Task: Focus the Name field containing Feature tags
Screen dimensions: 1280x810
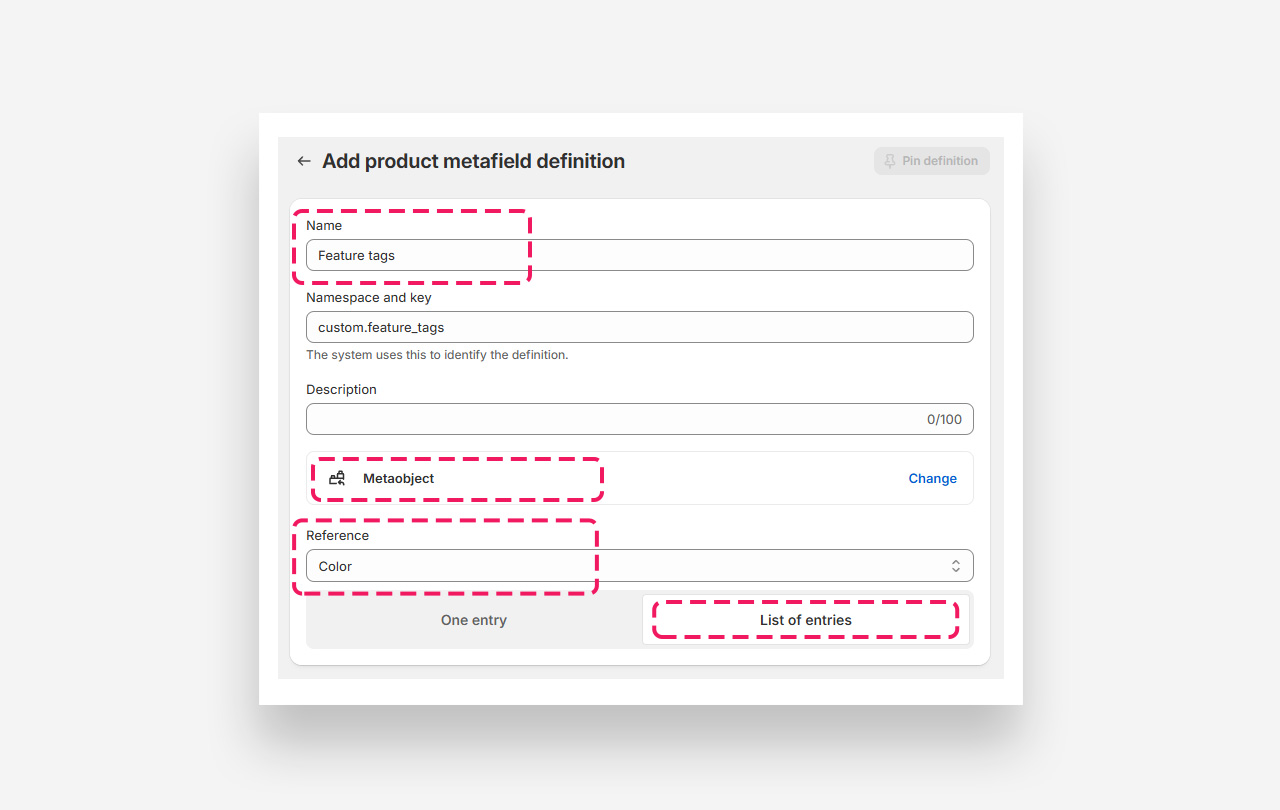Action: pos(639,255)
